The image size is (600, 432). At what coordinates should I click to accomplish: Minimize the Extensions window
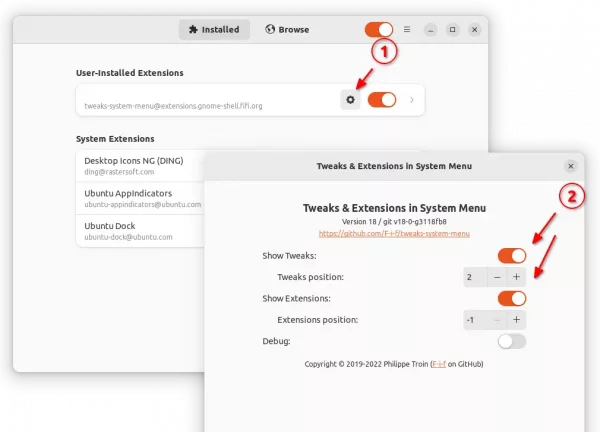point(430,29)
